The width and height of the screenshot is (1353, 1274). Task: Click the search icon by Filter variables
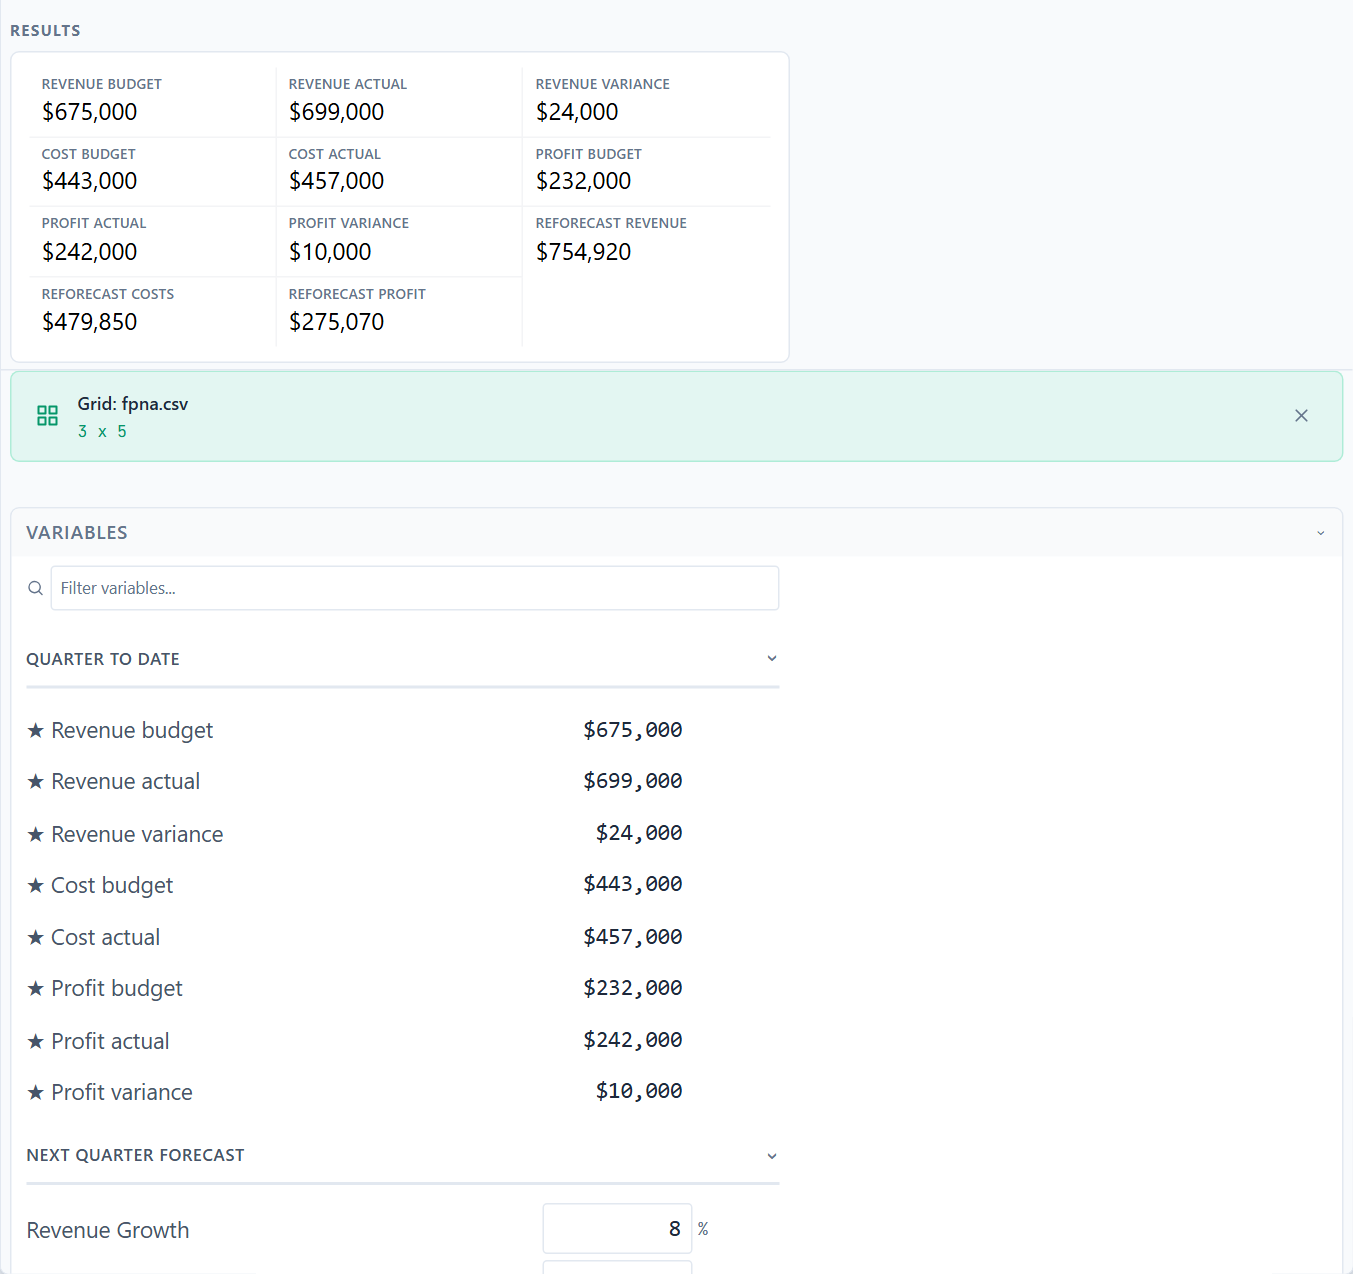36,588
